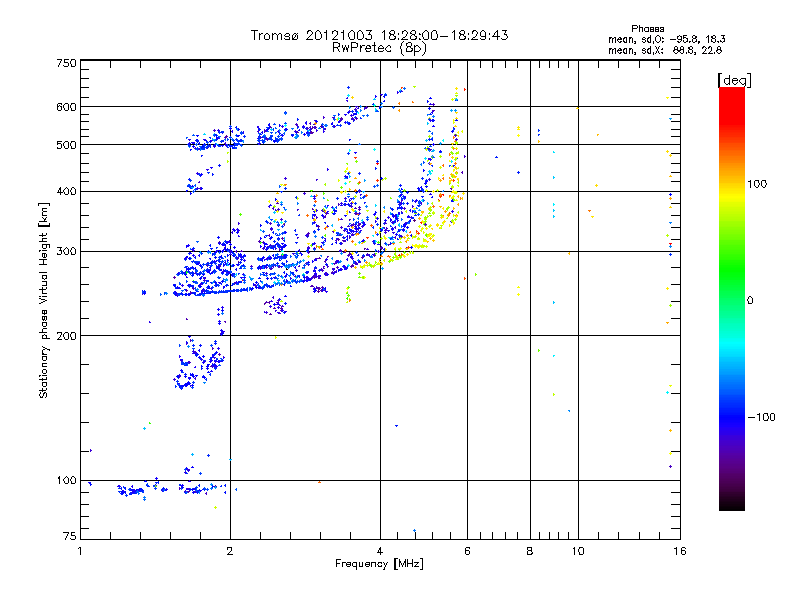Click the colorbar tick label '100'
800x600 pixels.
point(757,184)
